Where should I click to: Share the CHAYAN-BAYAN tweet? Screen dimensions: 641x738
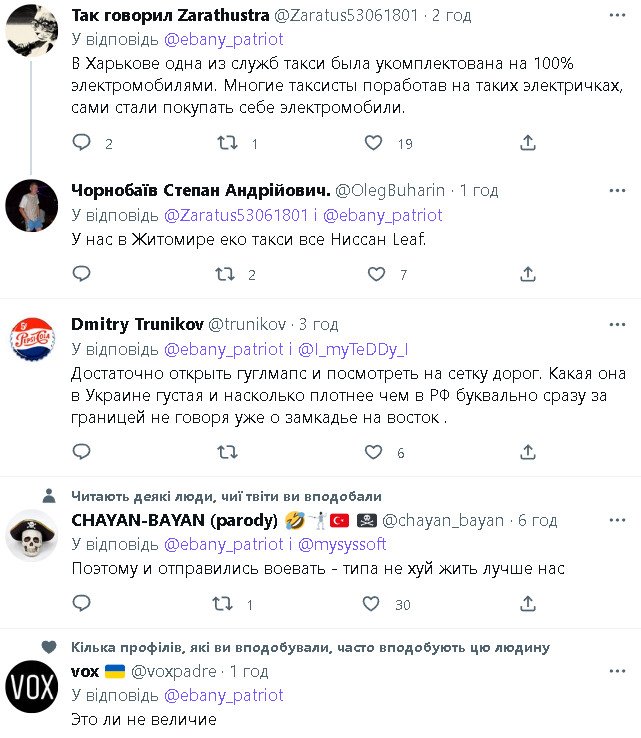527,604
